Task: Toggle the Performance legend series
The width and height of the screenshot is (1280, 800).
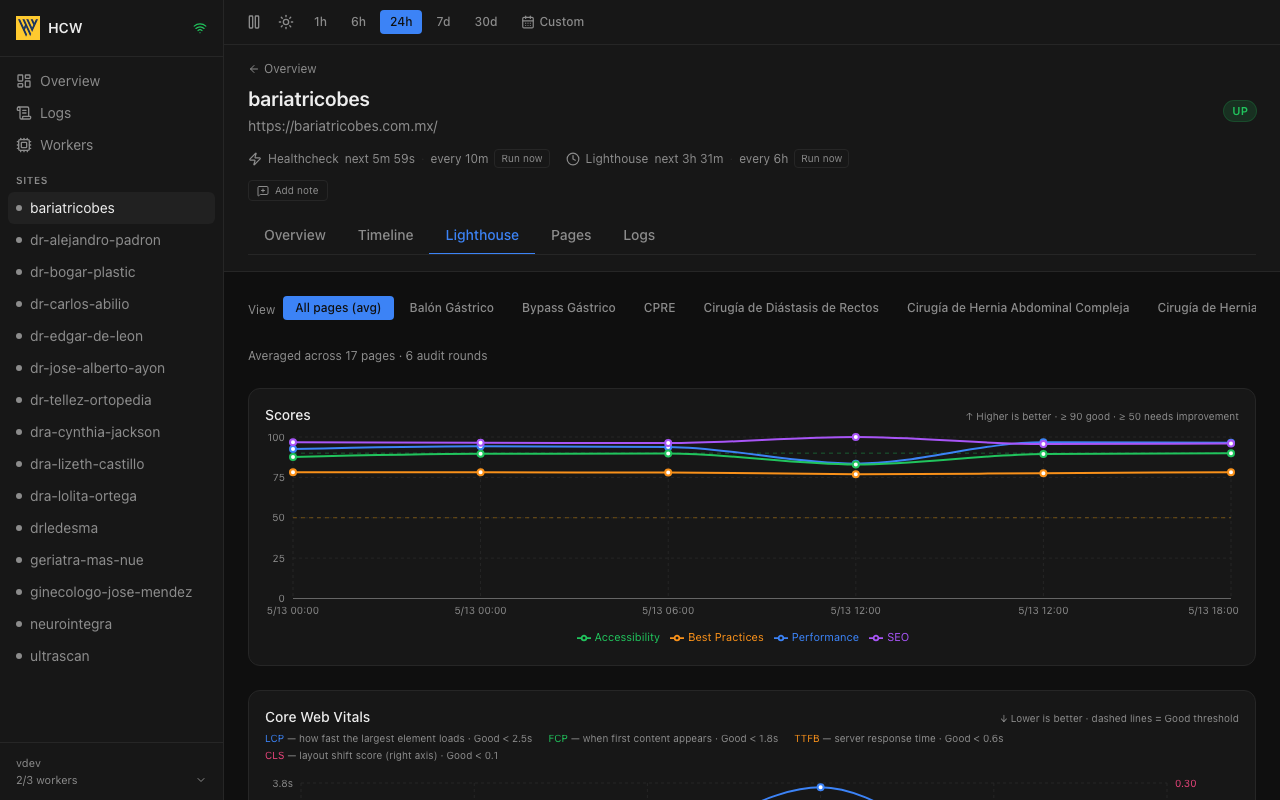Action: click(817, 638)
